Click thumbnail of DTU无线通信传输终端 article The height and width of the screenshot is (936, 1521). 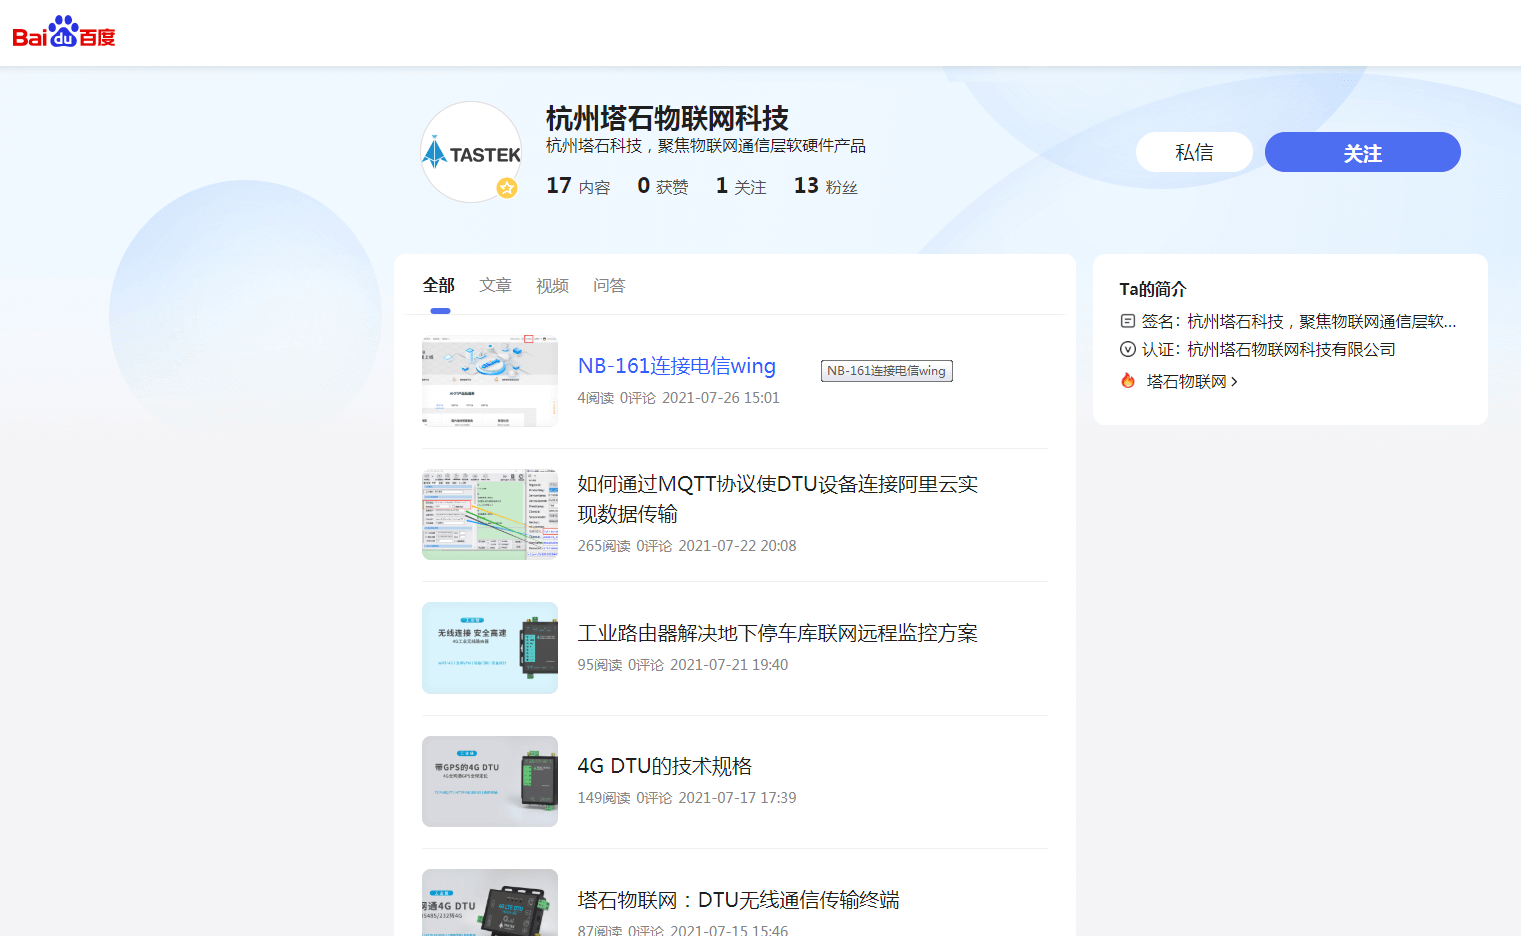pos(490,903)
